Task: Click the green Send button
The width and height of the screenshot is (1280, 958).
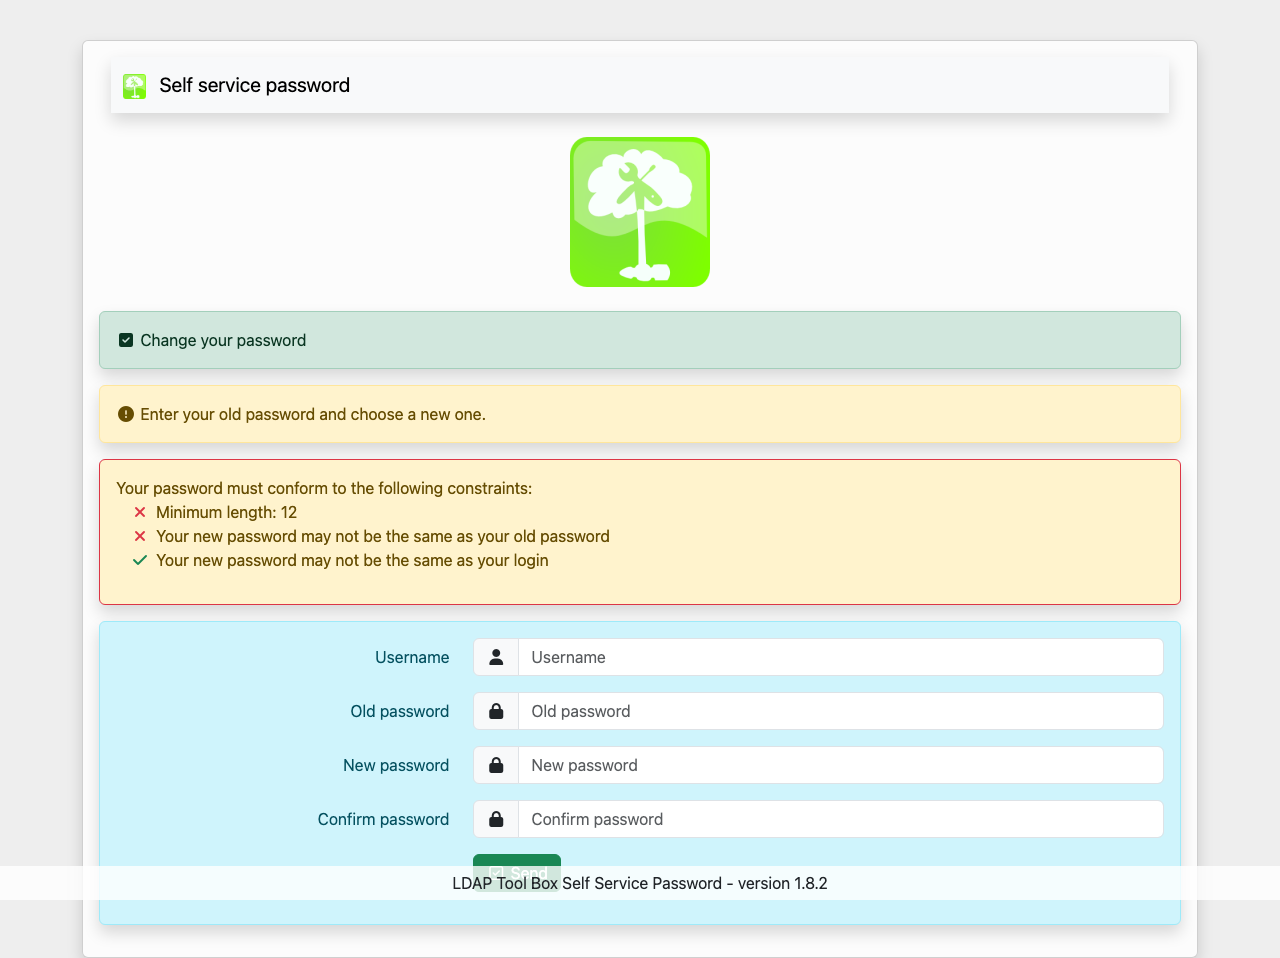Action: point(517,872)
